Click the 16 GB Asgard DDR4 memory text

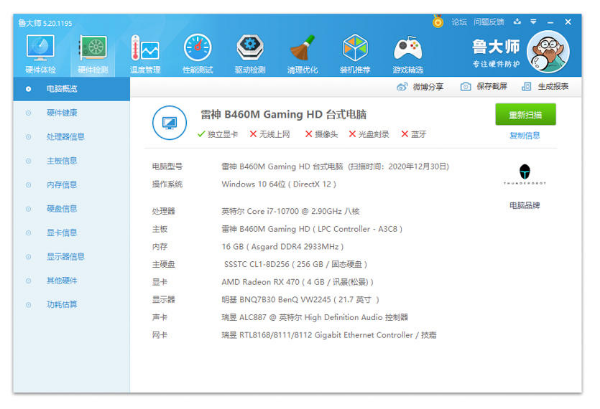point(283,247)
